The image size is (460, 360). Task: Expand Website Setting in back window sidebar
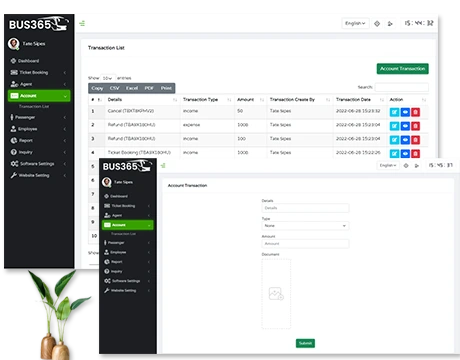(39, 175)
